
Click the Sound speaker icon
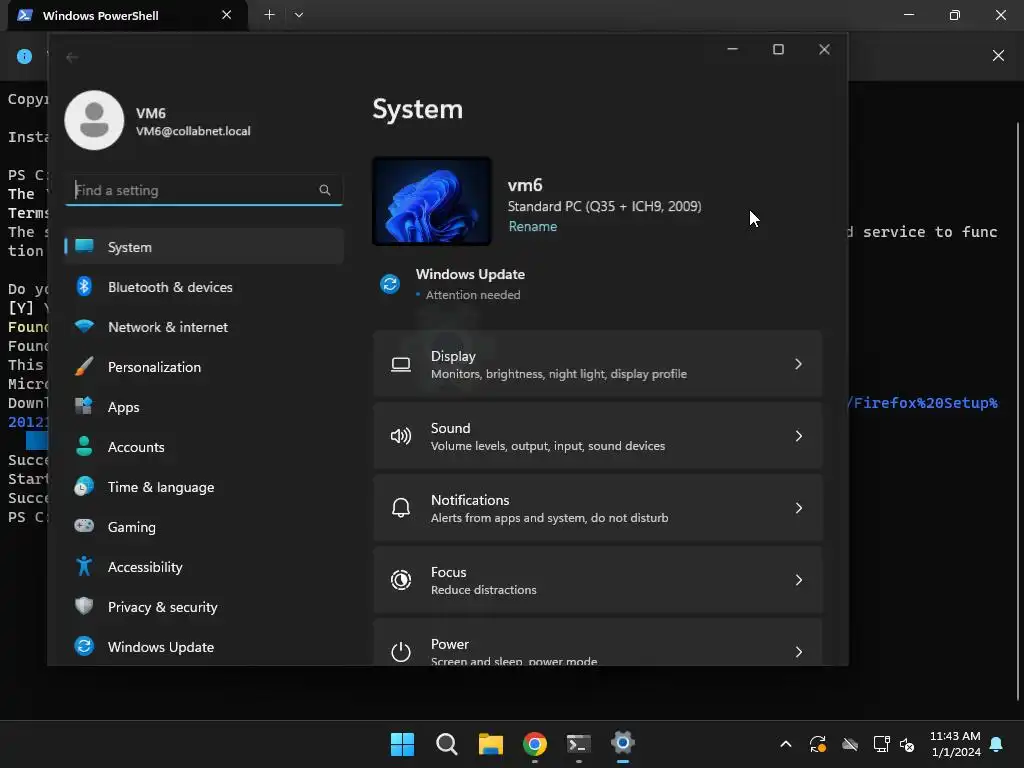[x=401, y=436]
